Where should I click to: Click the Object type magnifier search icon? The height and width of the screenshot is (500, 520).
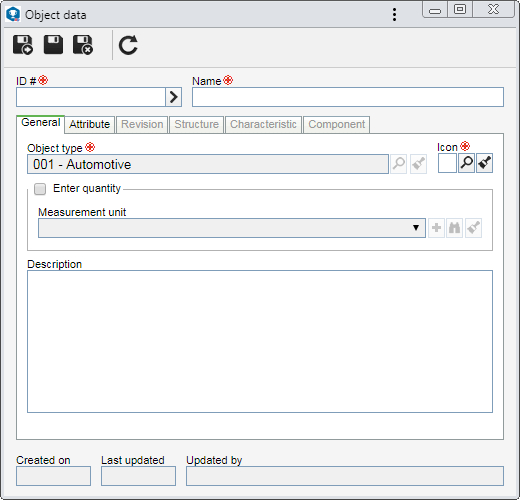(x=399, y=164)
